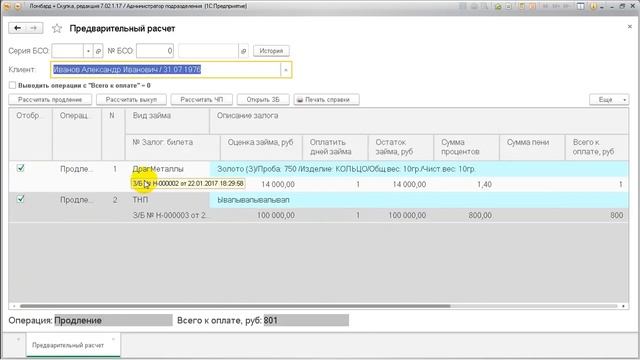Select the Продле... operation cell in row 2
640x360 pixels.
[77, 200]
